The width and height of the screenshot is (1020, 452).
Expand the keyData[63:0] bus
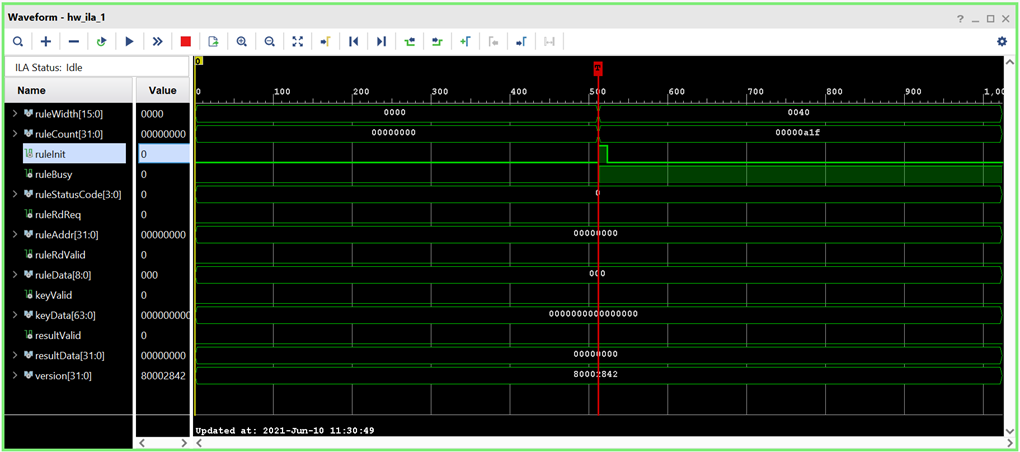[15, 315]
